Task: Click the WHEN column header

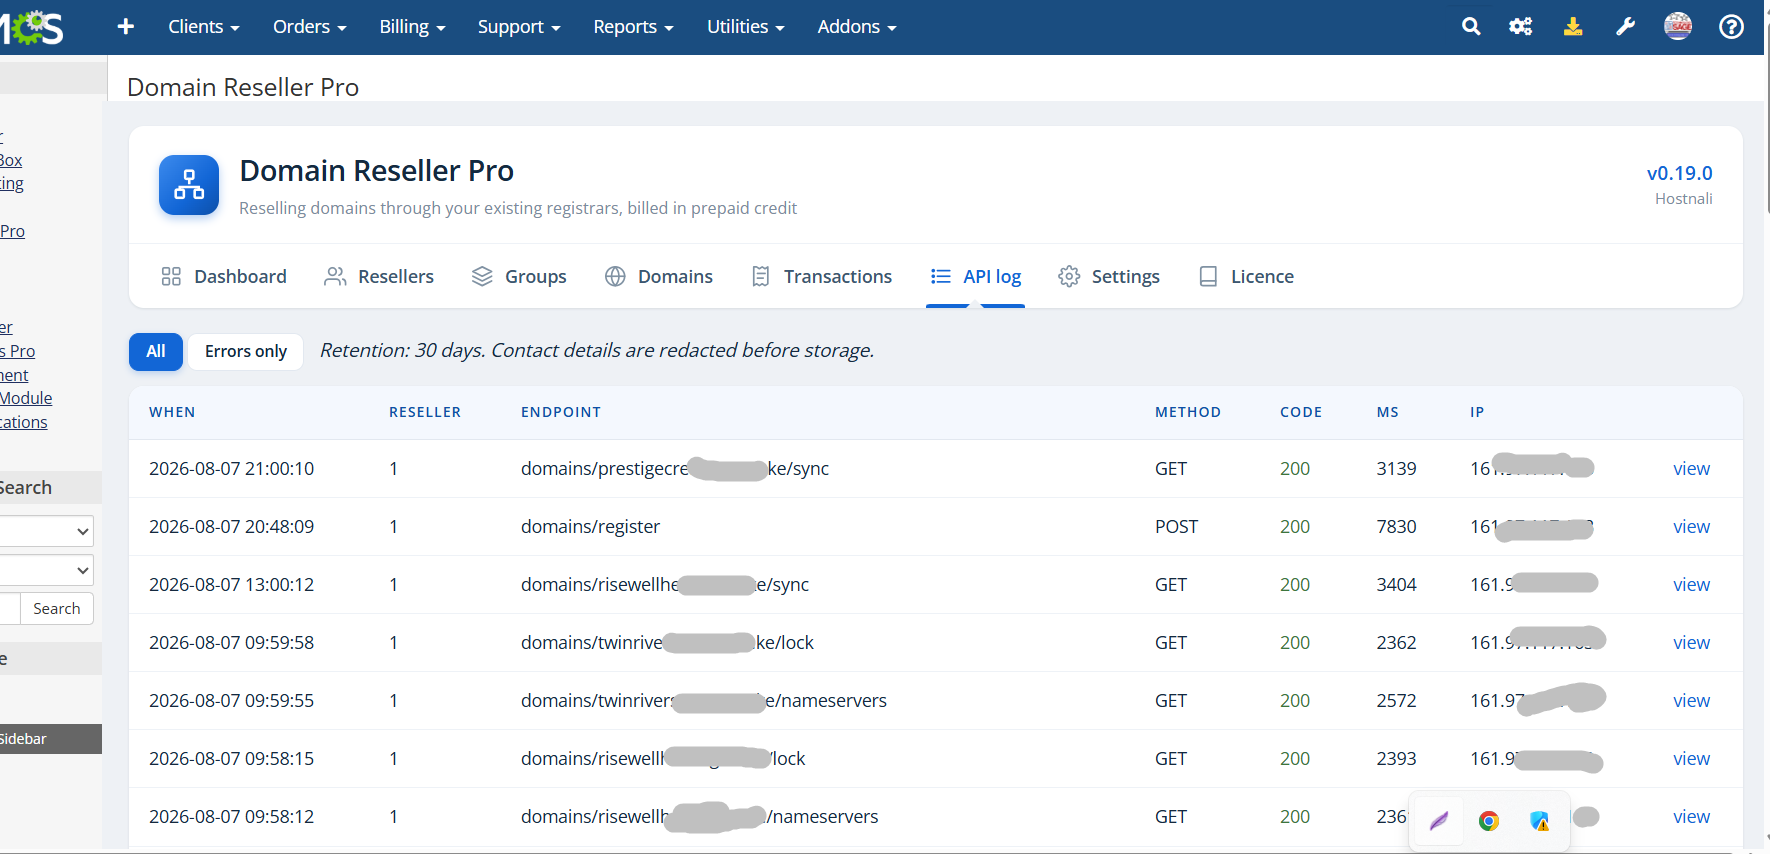Action: (x=172, y=412)
